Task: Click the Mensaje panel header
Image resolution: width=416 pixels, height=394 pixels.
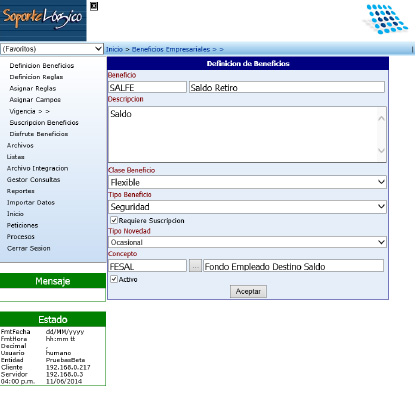Action: tap(53, 281)
